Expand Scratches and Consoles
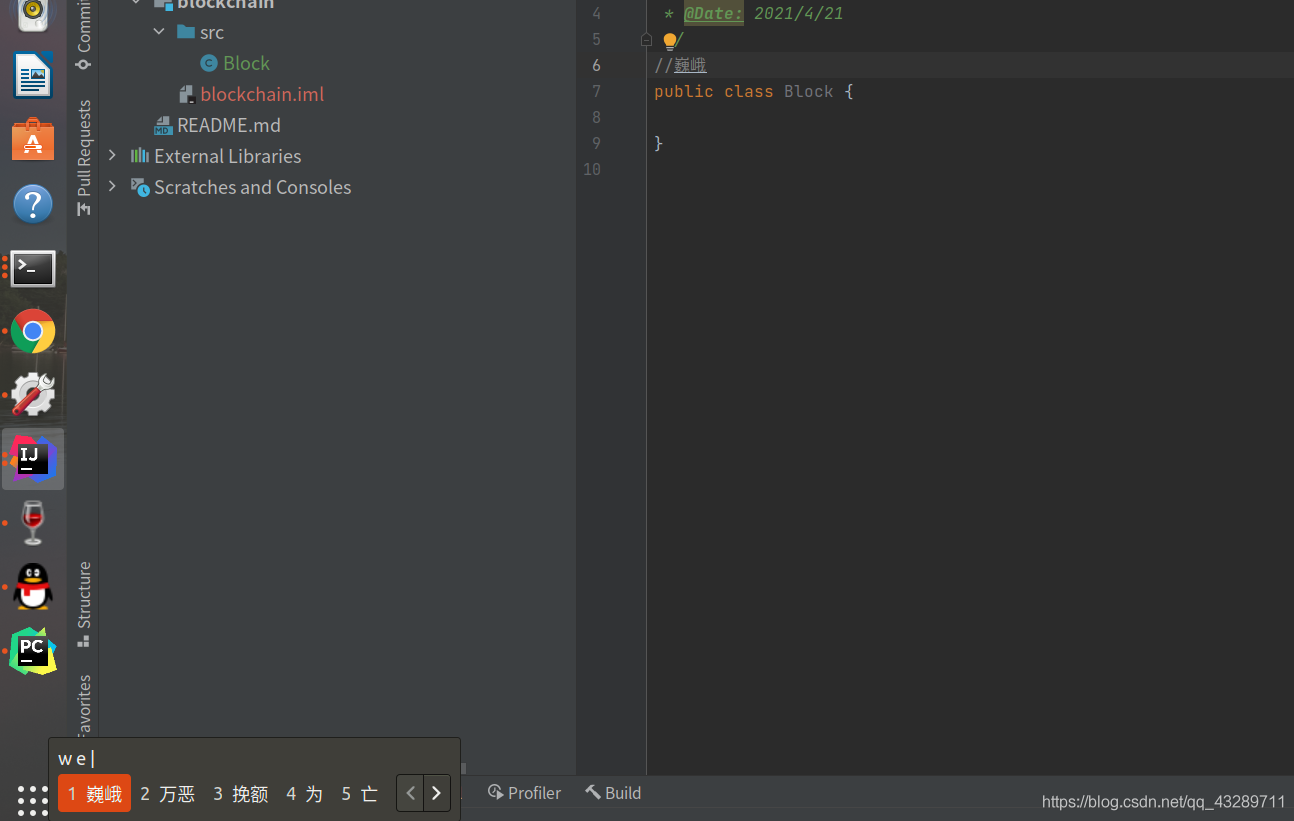The width and height of the screenshot is (1294, 821). (111, 187)
